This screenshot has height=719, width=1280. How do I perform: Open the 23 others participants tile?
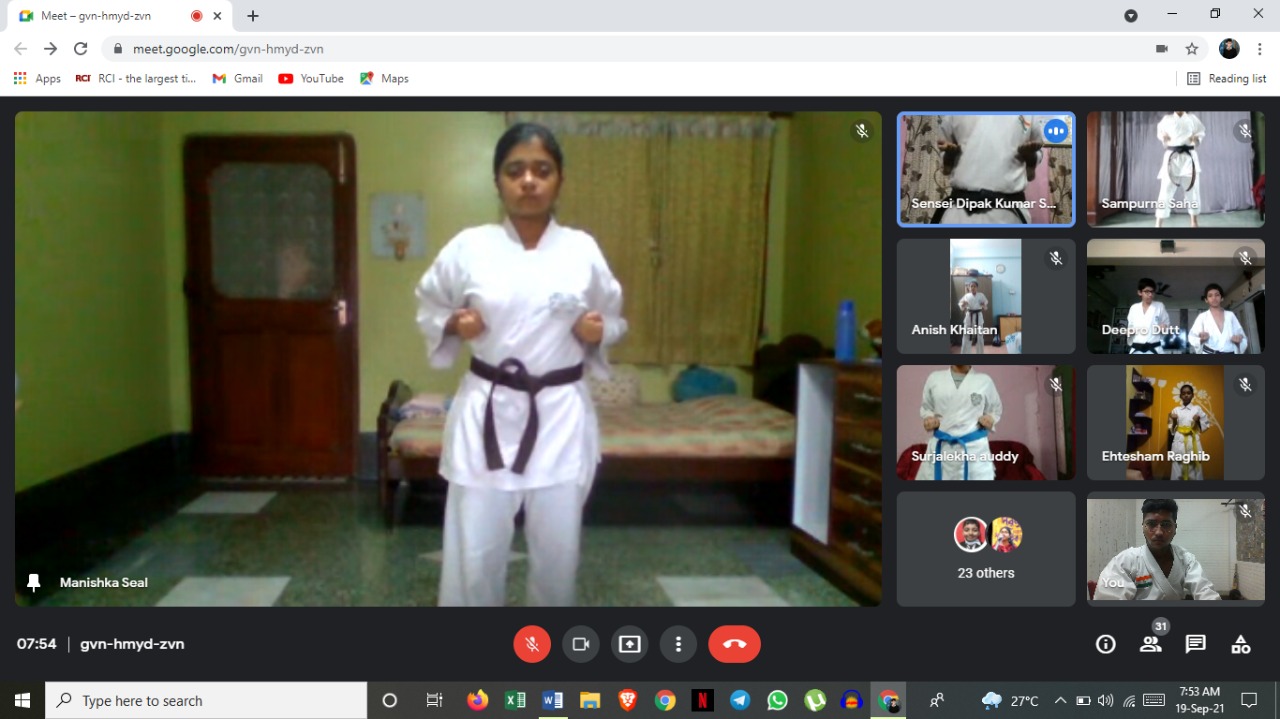click(986, 549)
